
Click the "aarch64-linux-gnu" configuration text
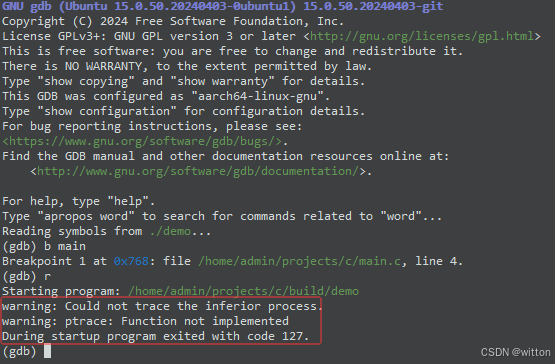257,96
